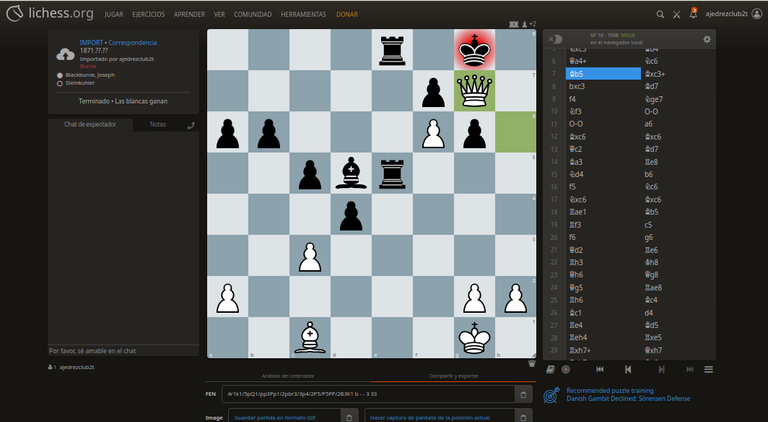Open the ajedrezclub2t user menu
Screen dimensions: 768x422
pyautogui.click(x=733, y=14)
